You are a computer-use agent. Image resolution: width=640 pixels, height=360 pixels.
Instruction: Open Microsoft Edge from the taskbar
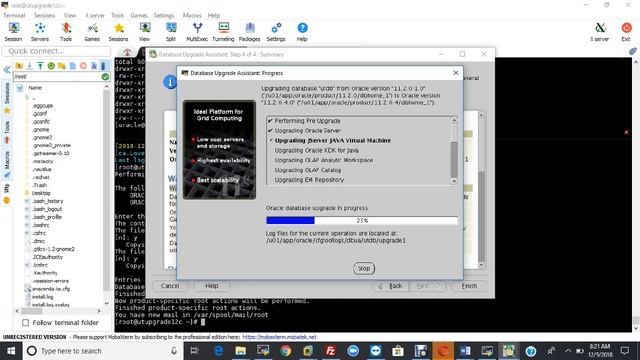tap(218, 351)
